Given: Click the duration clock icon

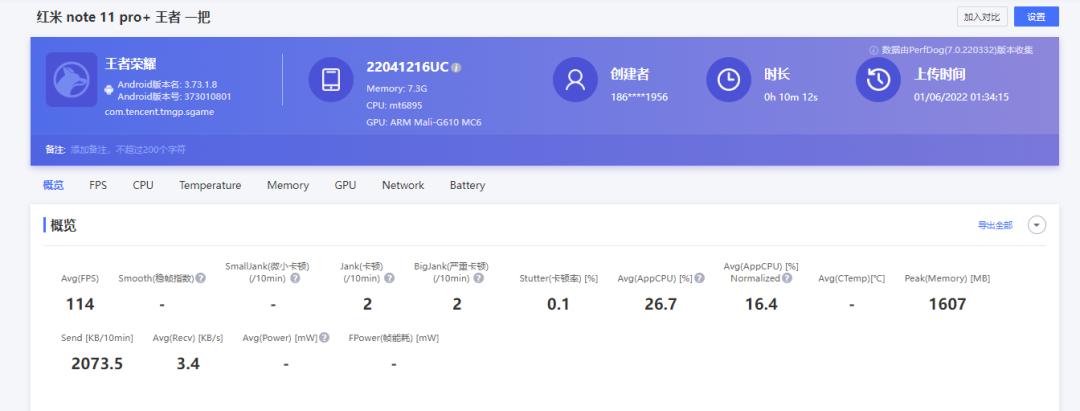Looking at the screenshot, I should [729, 81].
